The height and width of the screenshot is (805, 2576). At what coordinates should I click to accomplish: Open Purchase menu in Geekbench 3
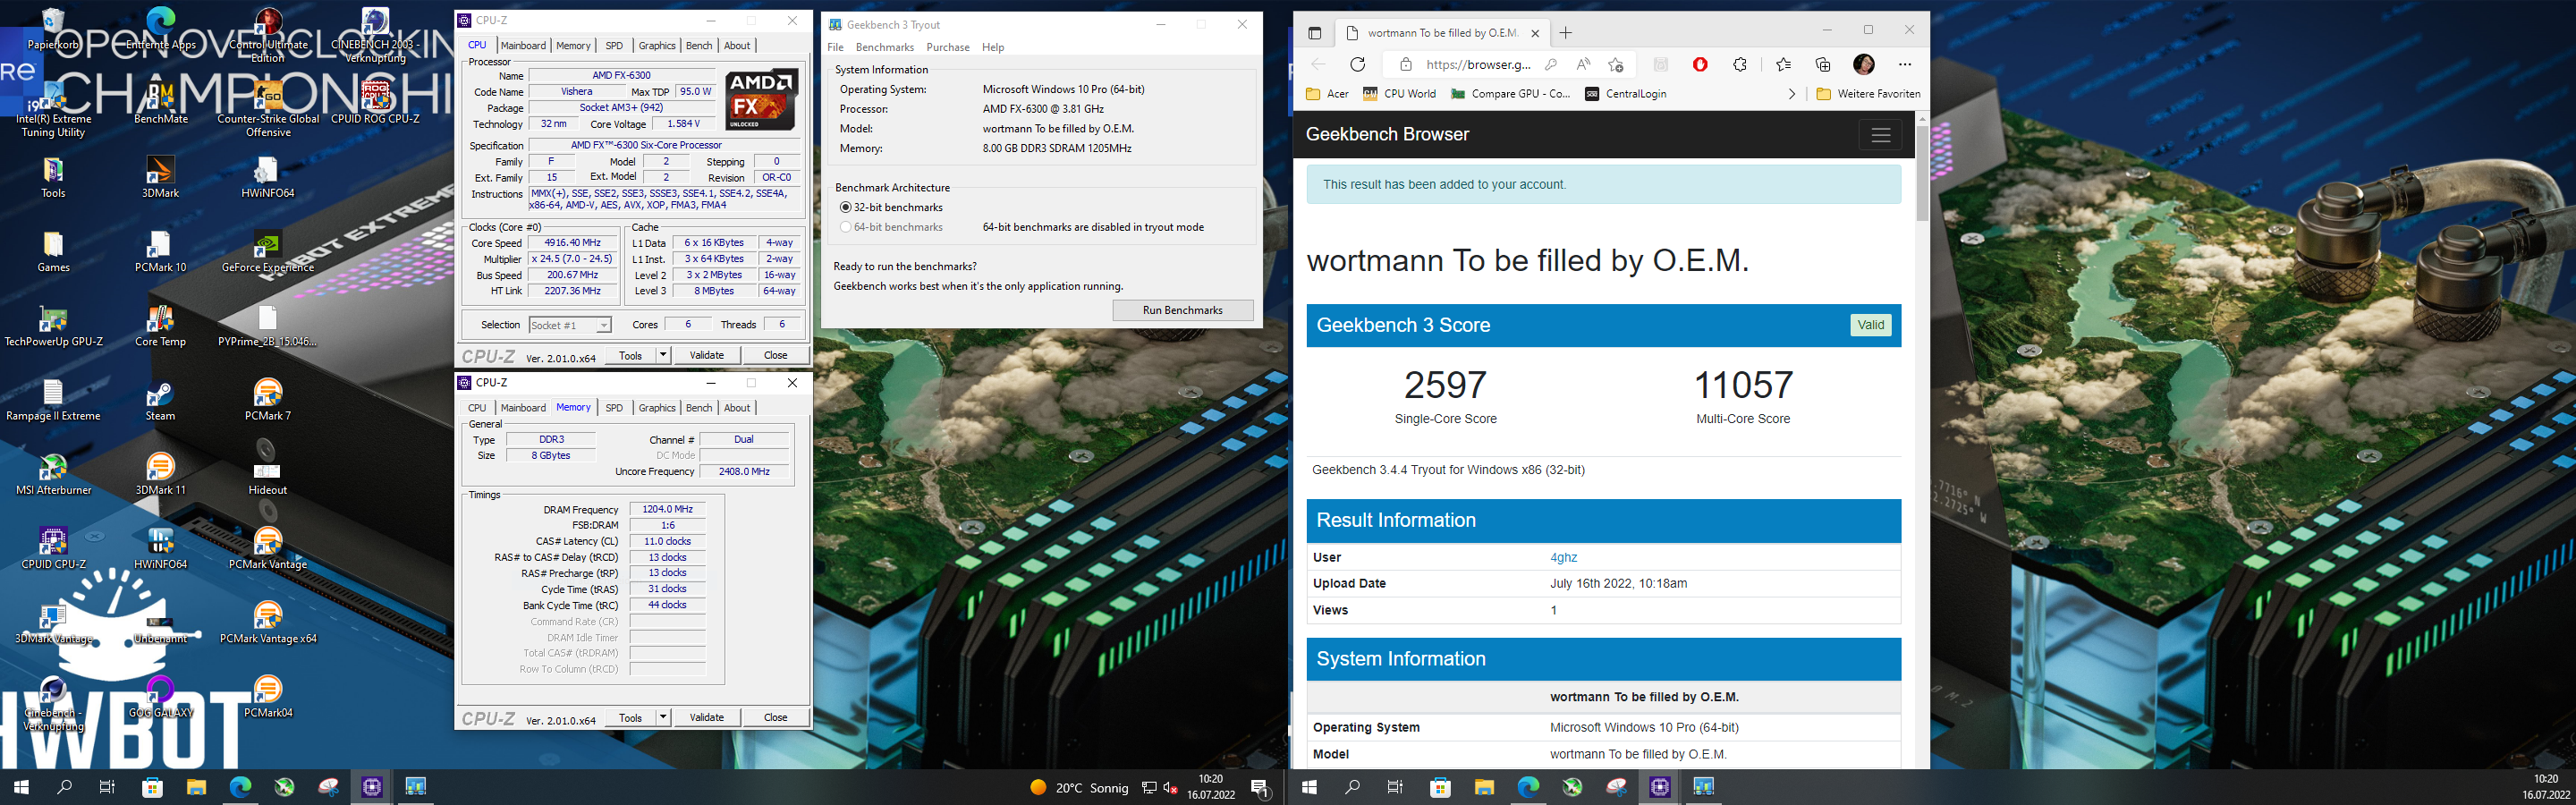pos(948,47)
